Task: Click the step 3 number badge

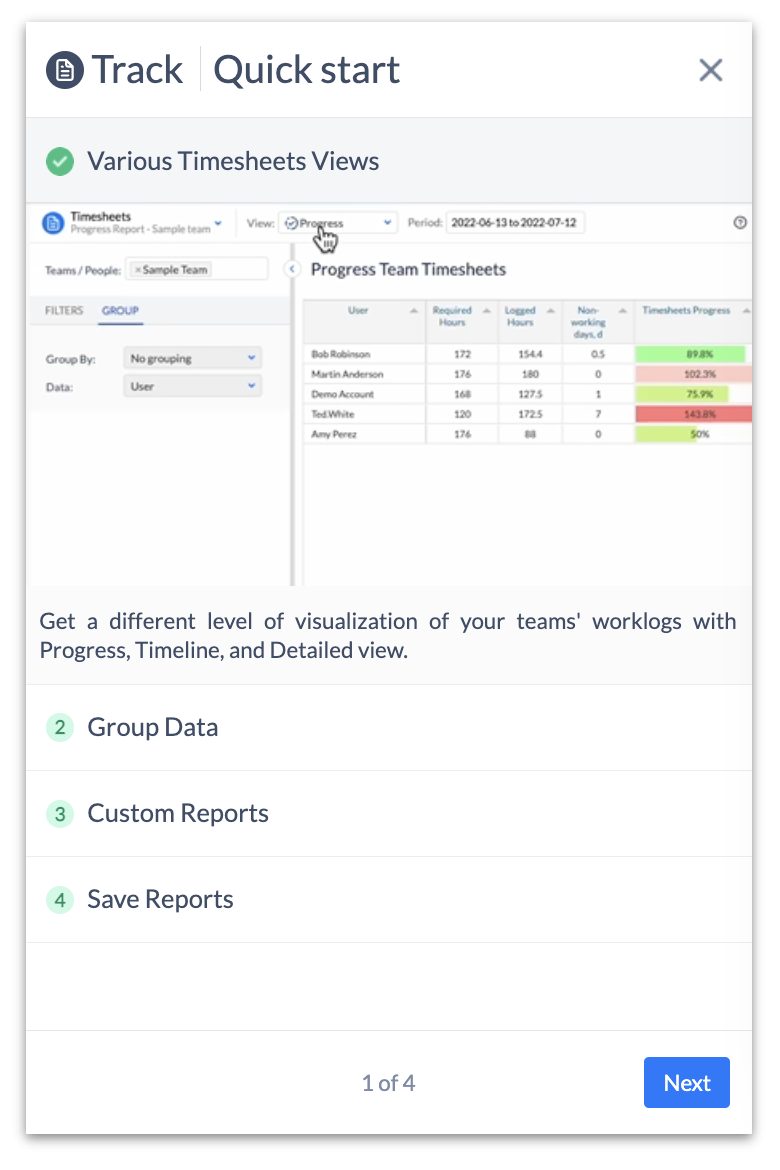Action: (60, 813)
